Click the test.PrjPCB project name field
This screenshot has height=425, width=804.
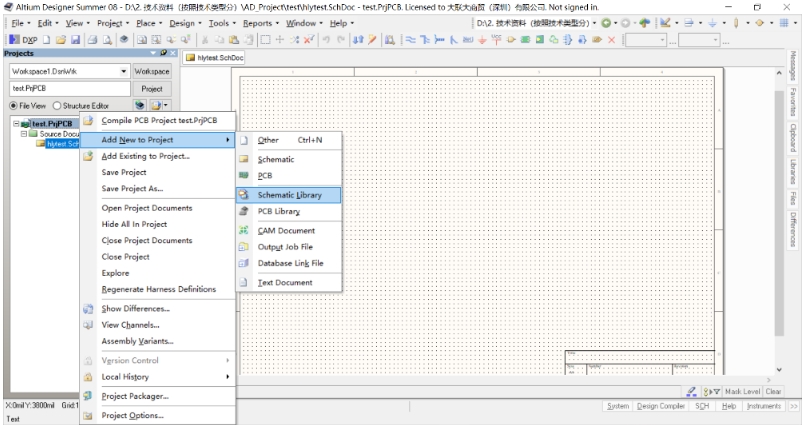[70, 89]
